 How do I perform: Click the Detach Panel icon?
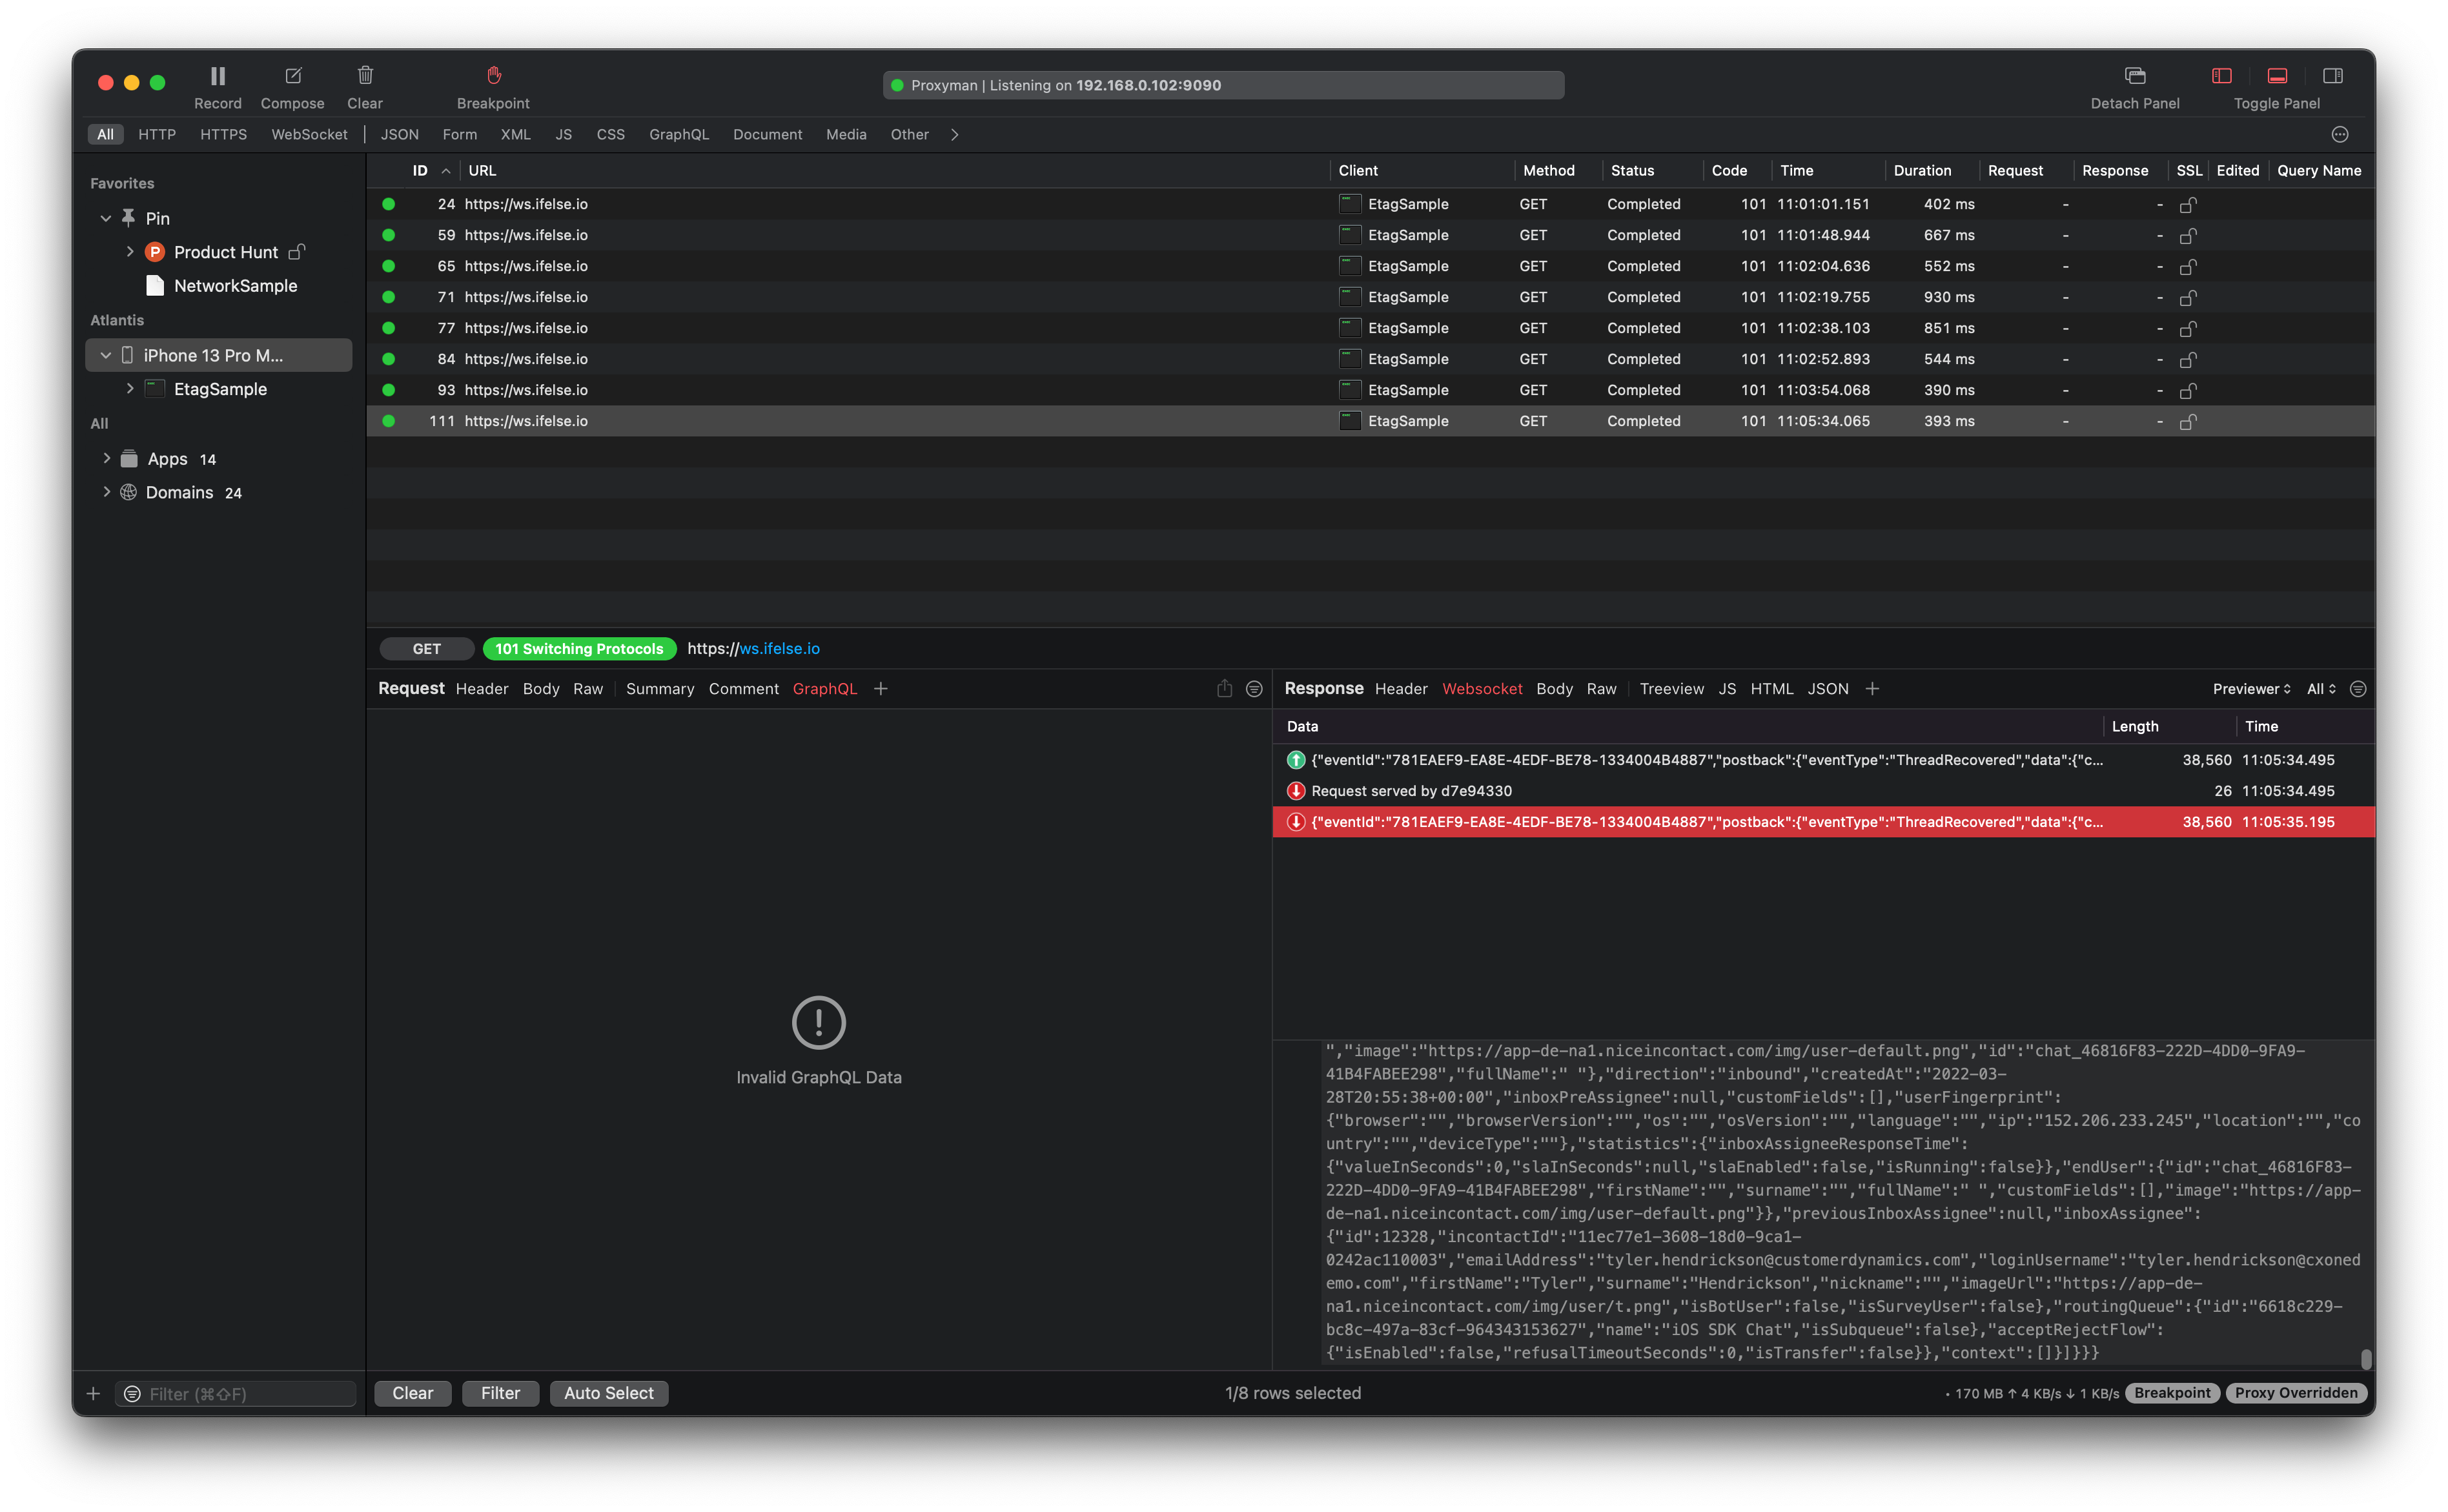2134,77
